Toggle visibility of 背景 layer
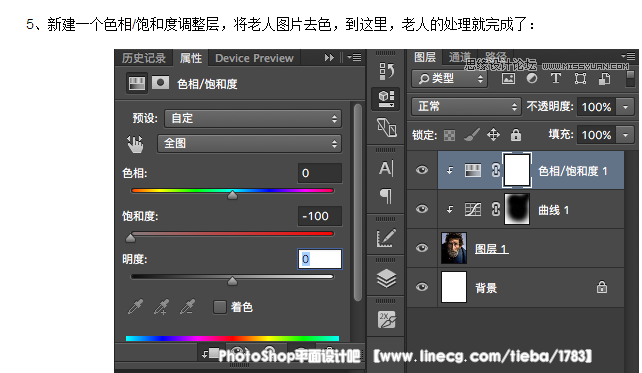 tap(422, 287)
